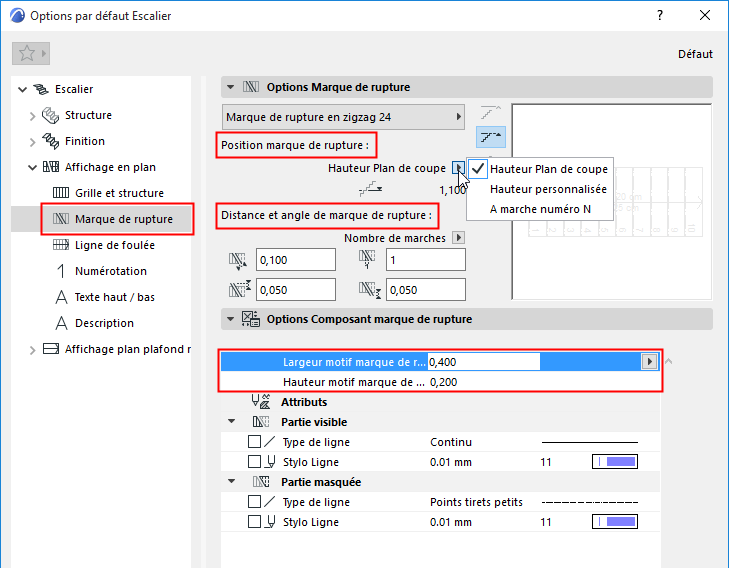Click the Grille et structure icon
Screen dimensions: 729x568
(x=61, y=193)
